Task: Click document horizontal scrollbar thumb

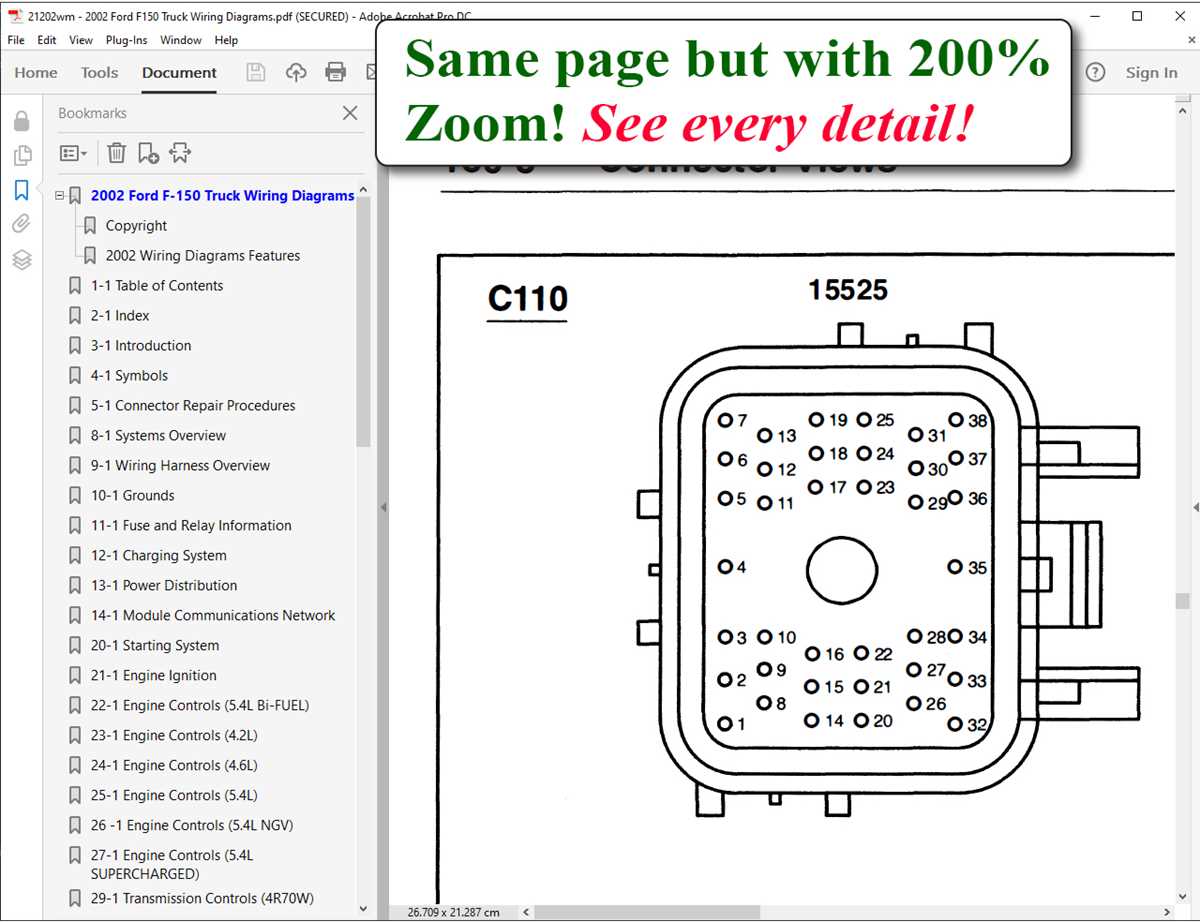Action: point(647,912)
